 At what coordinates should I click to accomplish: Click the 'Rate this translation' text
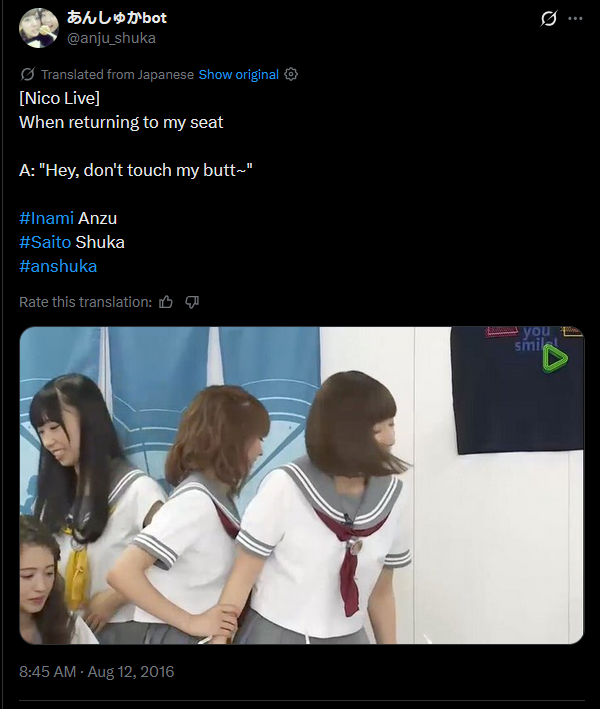(85, 302)
